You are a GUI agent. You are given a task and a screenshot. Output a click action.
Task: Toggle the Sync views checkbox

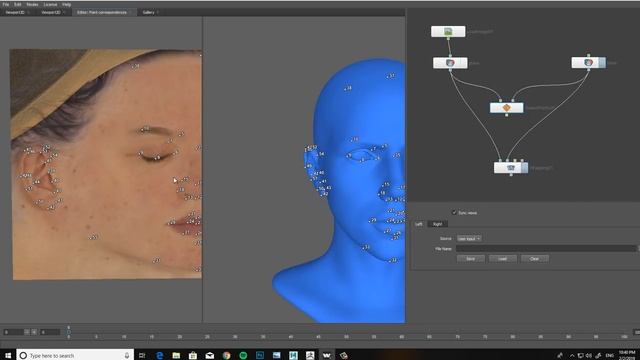[454, 213]
